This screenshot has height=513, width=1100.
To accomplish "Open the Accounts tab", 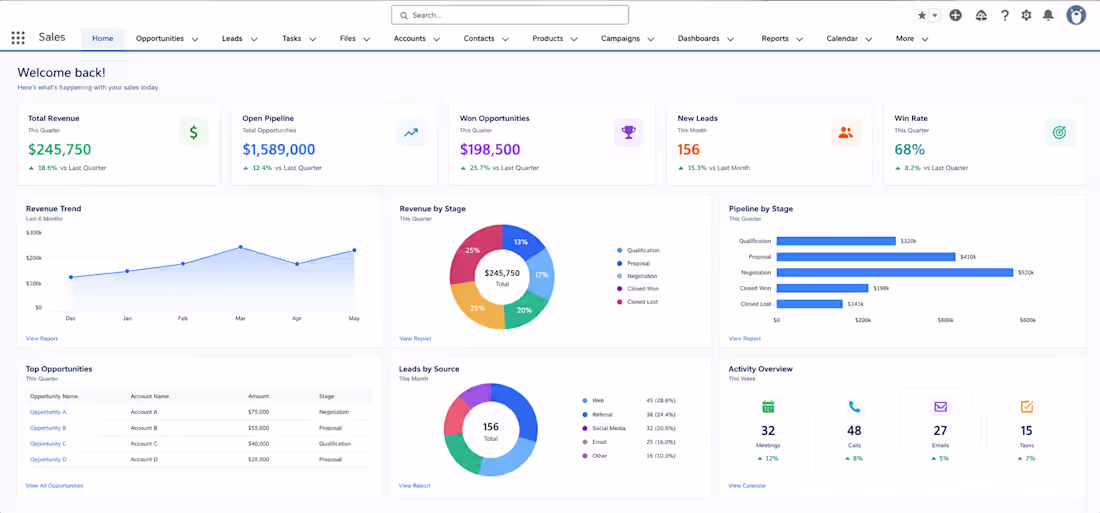I will click(410, 39).
